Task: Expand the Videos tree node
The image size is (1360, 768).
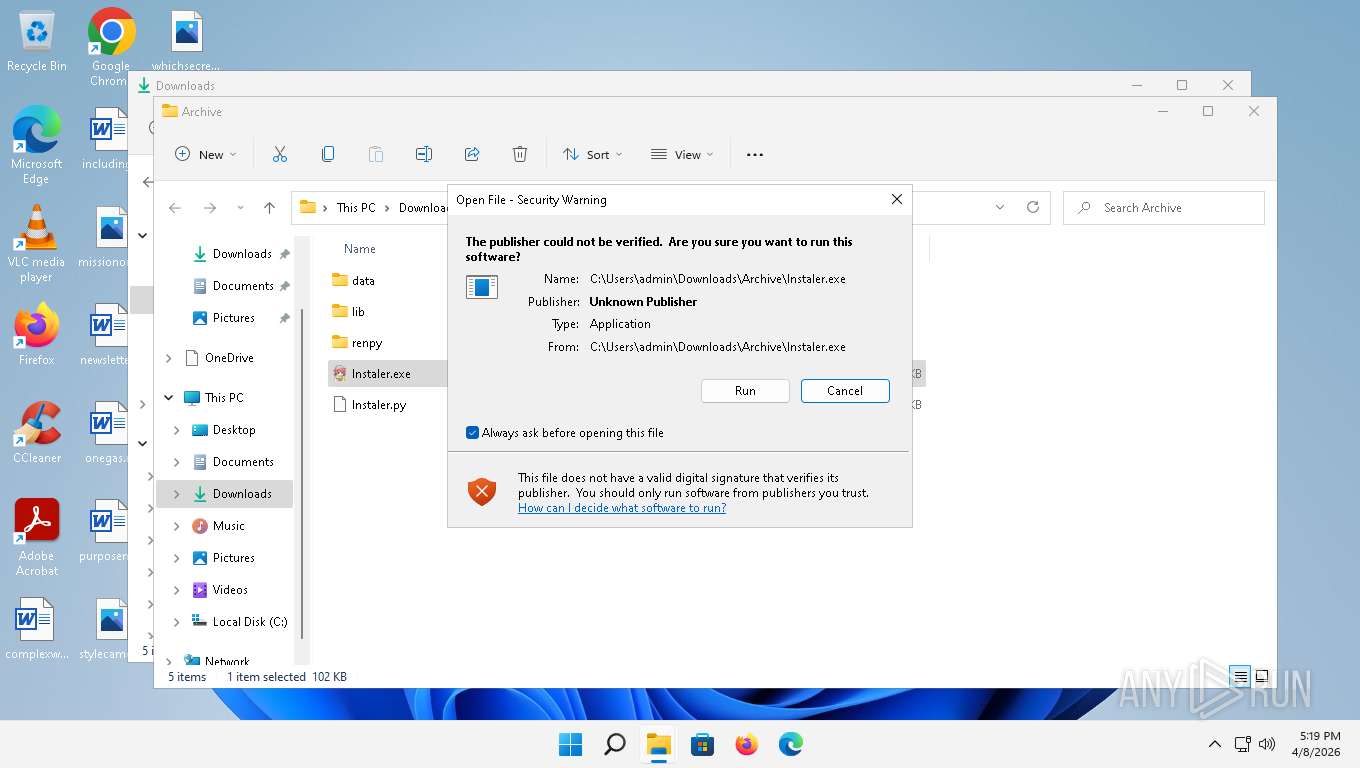Action: pos(177,590)
